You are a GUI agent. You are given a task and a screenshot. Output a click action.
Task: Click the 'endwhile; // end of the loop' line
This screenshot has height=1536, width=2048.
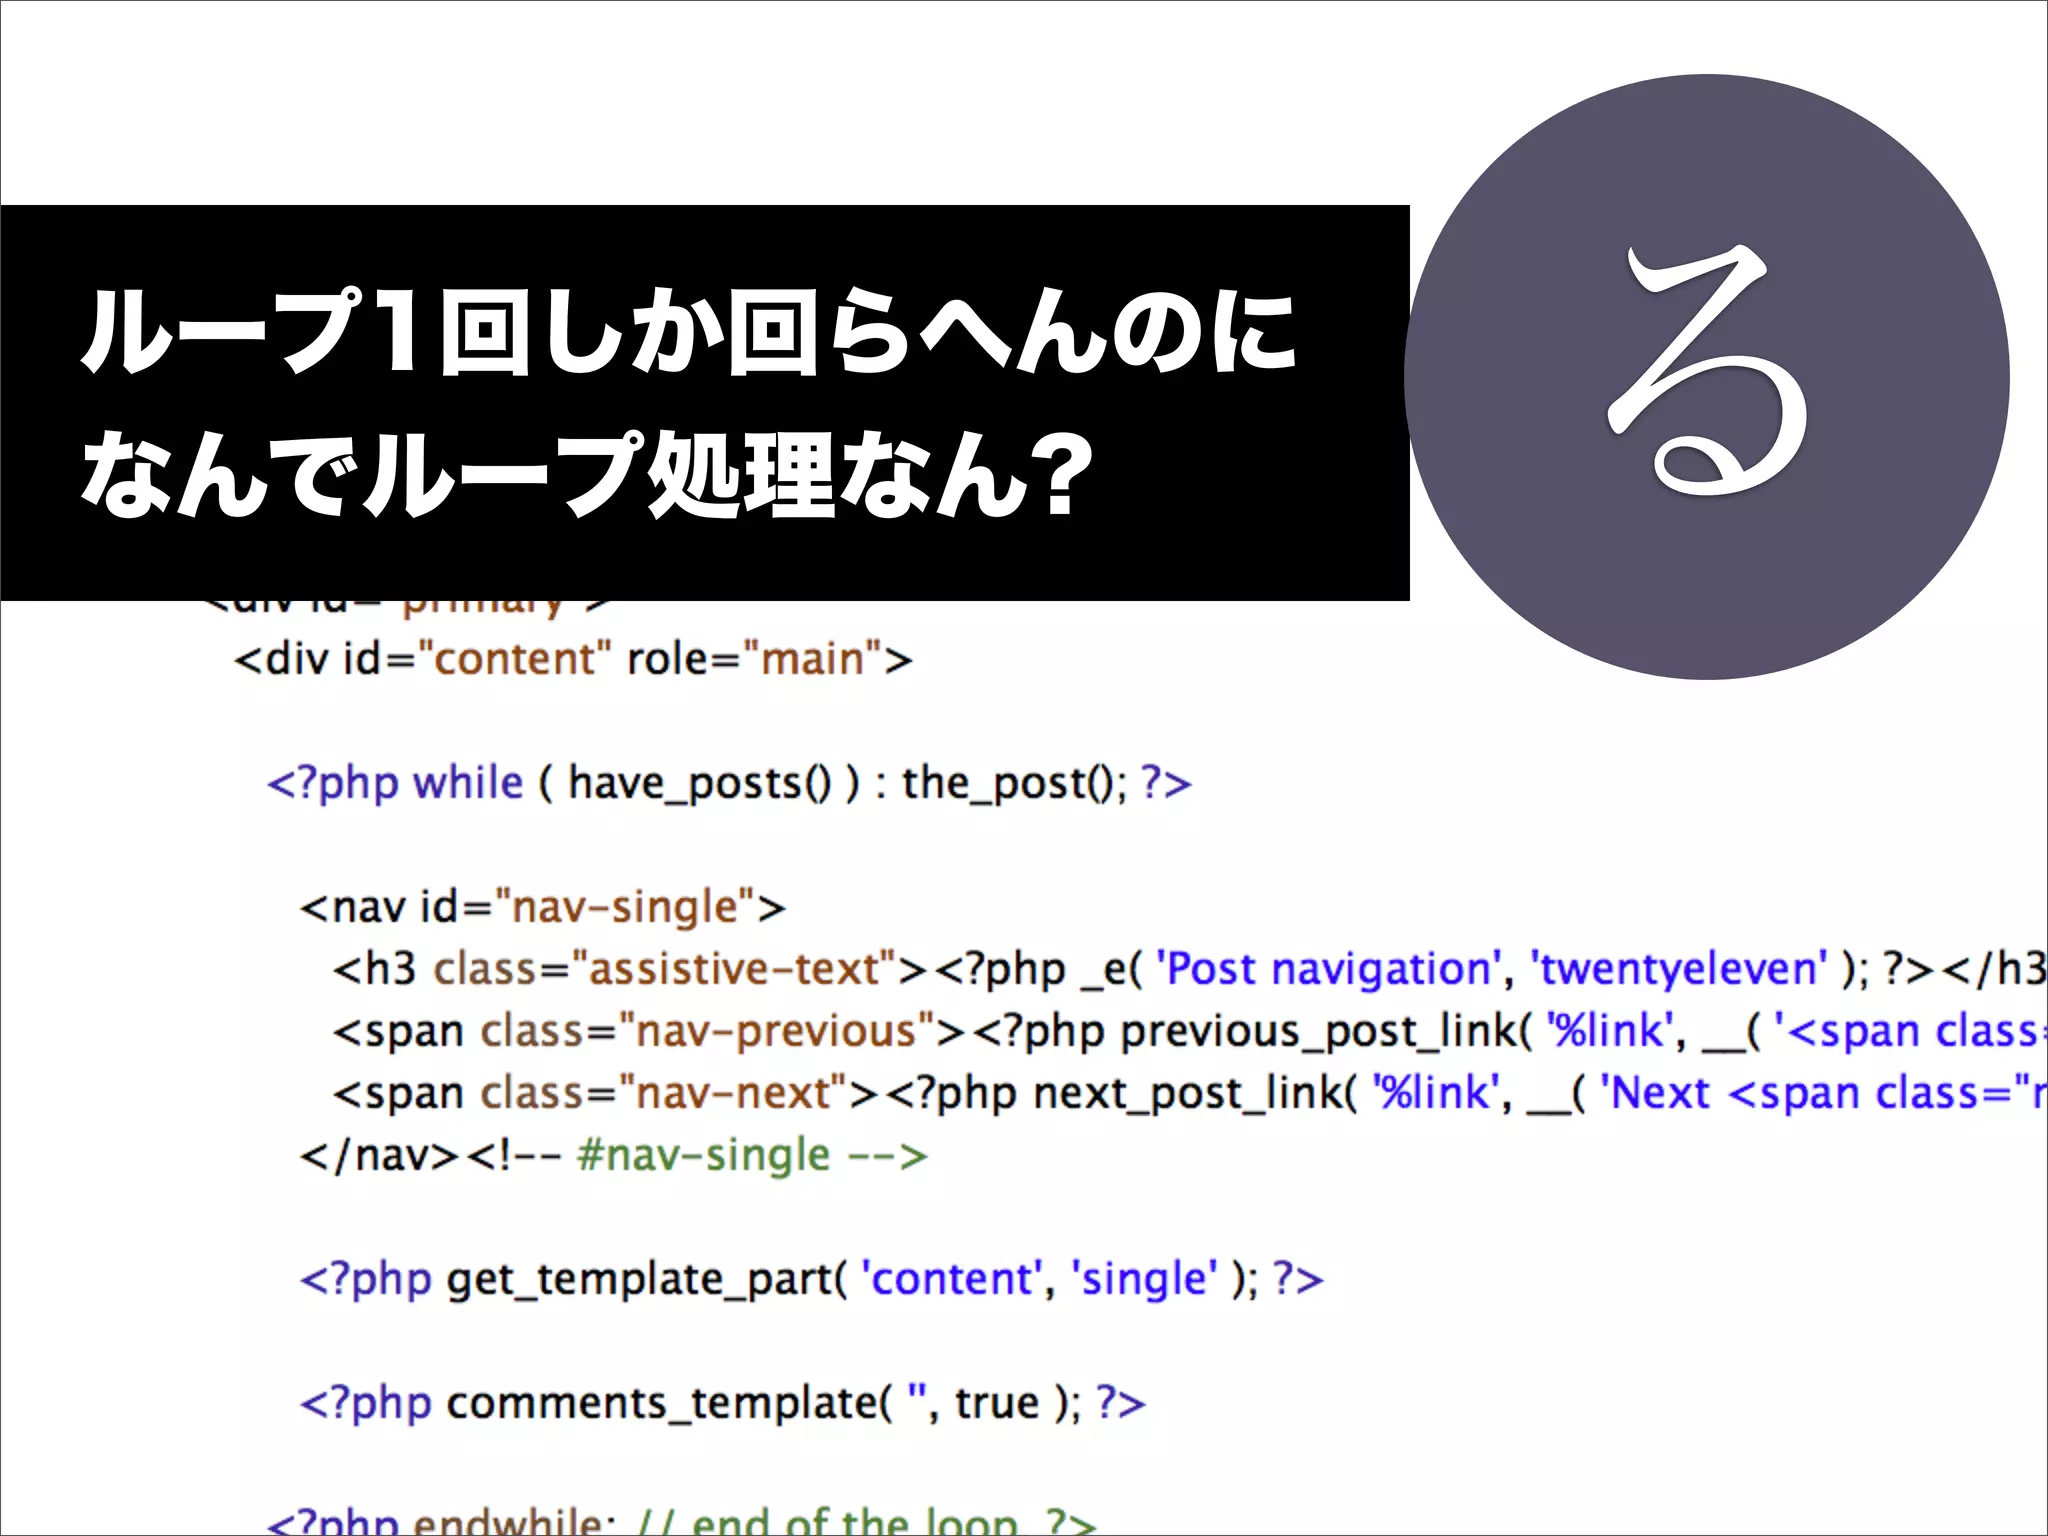pos(681,1520)
